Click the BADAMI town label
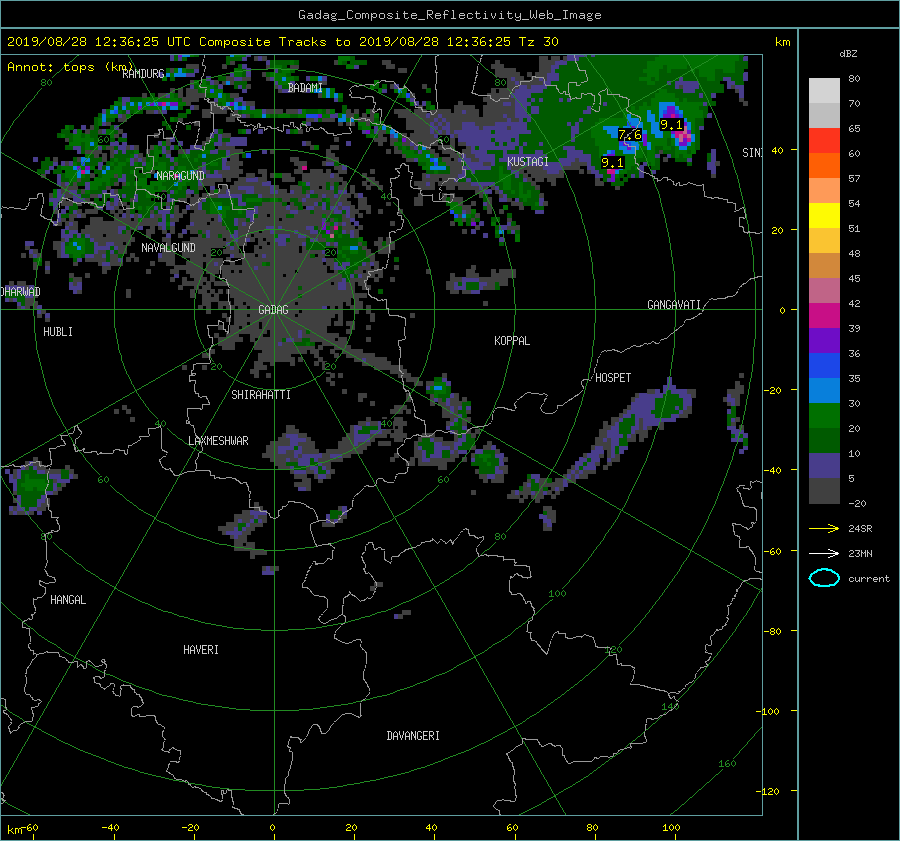This screenshot has width=900, height=841. pos(305,88)
